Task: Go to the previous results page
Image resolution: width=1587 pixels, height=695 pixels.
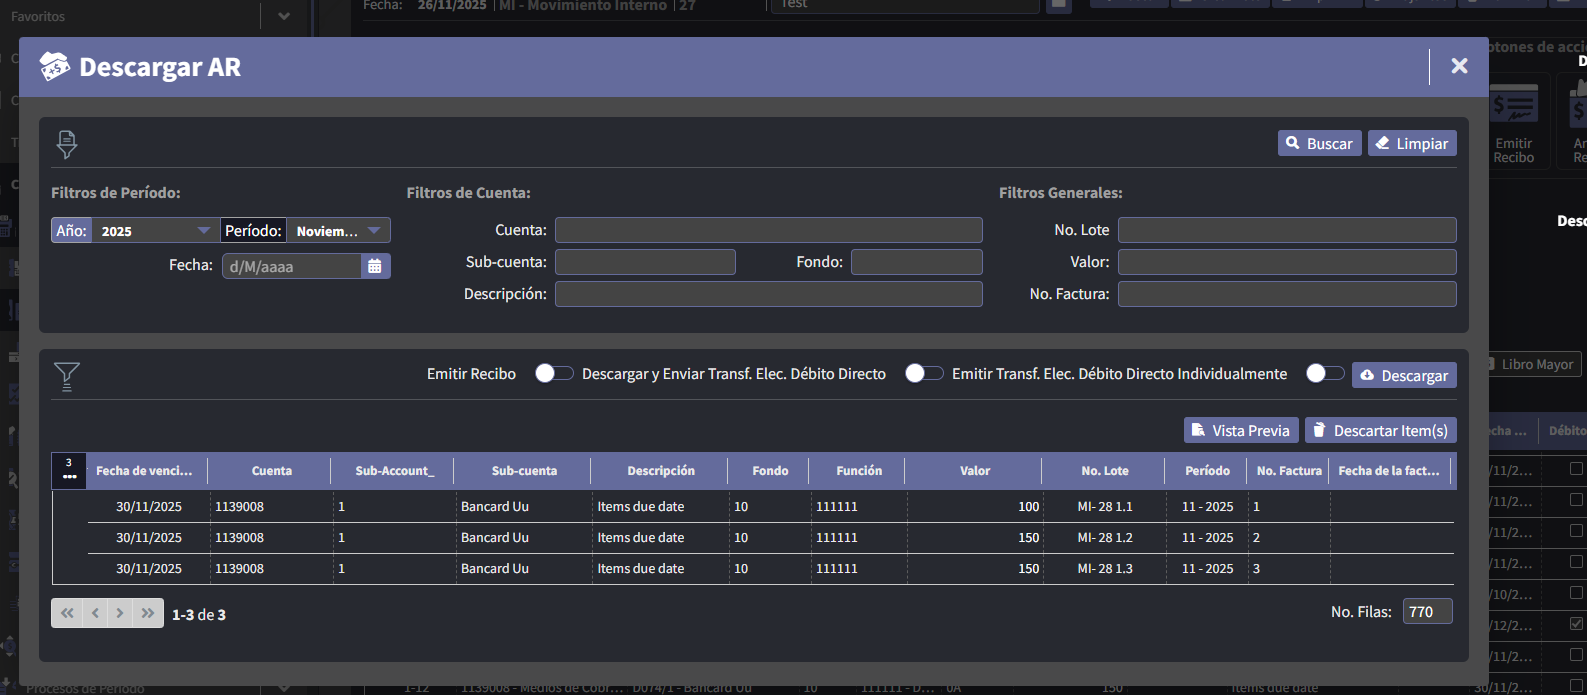Action: click(95, 613)
